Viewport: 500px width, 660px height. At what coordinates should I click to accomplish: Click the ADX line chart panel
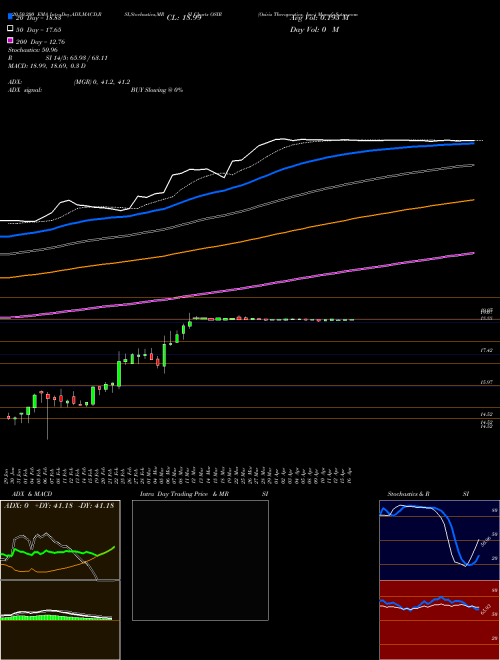[x=60, y=540]
